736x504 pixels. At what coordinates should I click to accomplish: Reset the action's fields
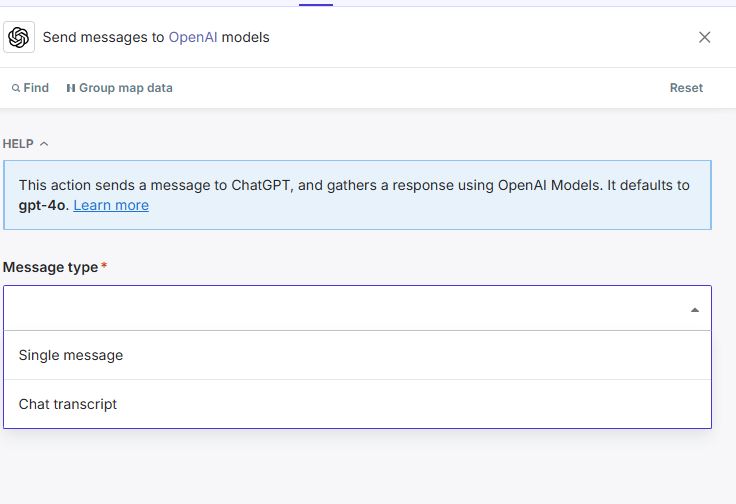(x=686, y=88)
